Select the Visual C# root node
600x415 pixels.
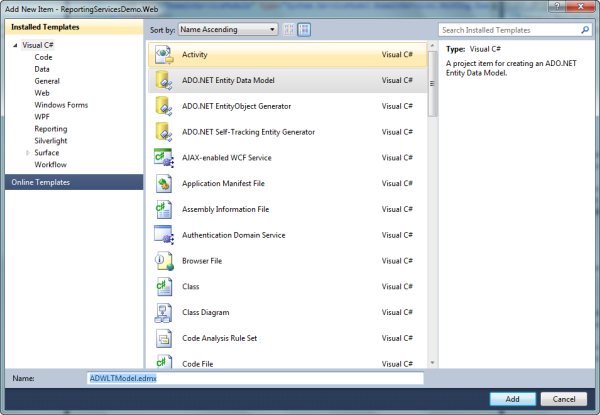click(x=38, y=45)
